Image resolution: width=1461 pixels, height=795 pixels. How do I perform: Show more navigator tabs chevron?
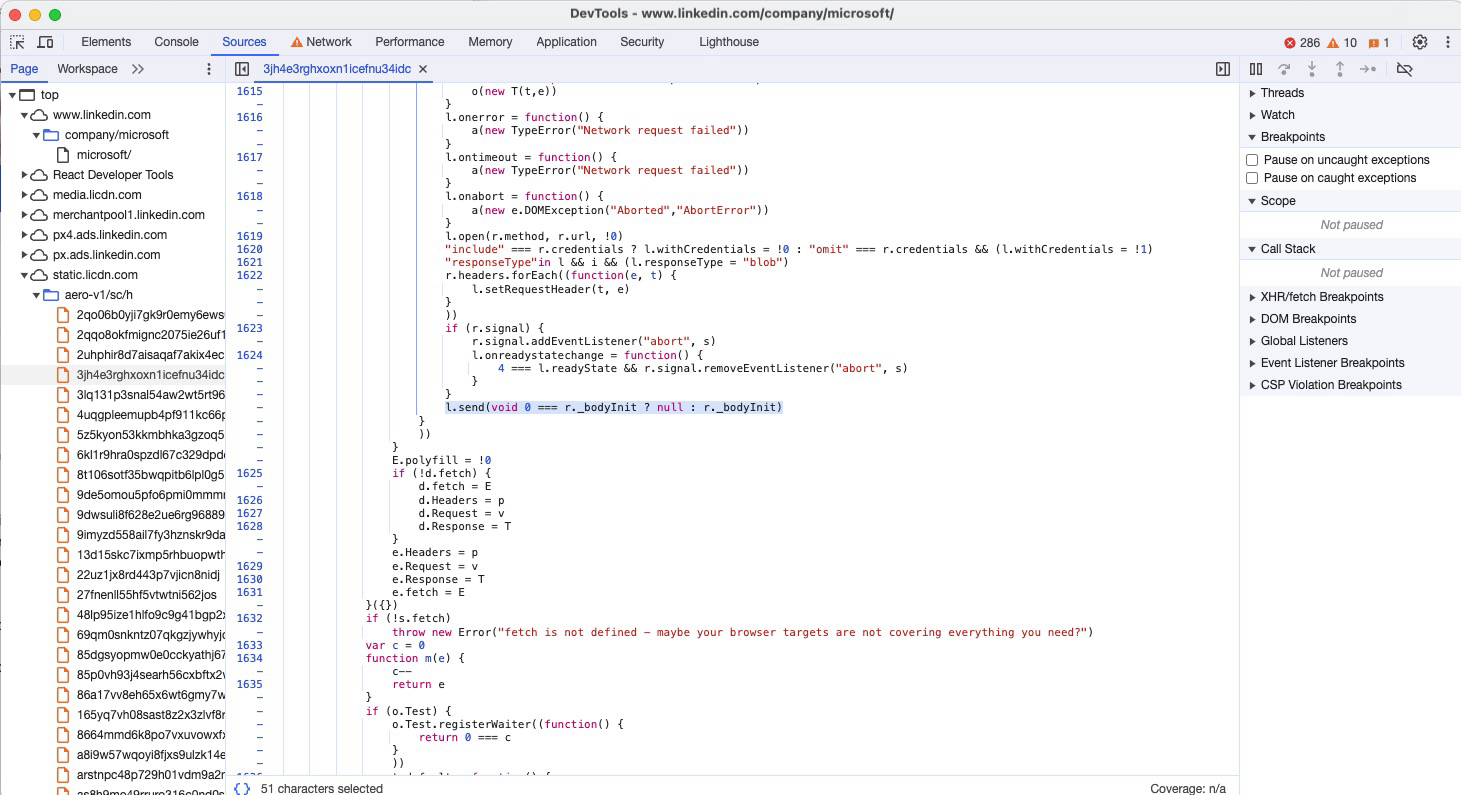[x=138, y=69]
